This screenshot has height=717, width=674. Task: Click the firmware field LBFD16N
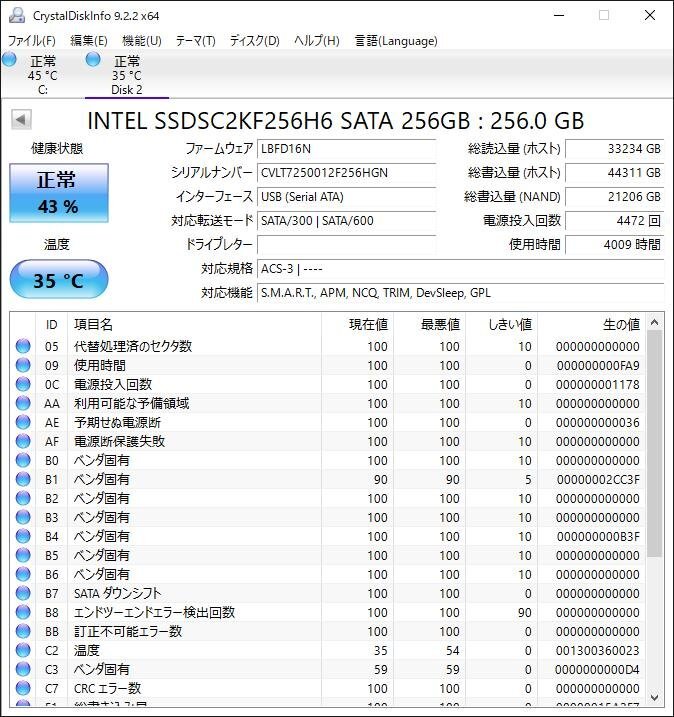[x=346, y=149]
